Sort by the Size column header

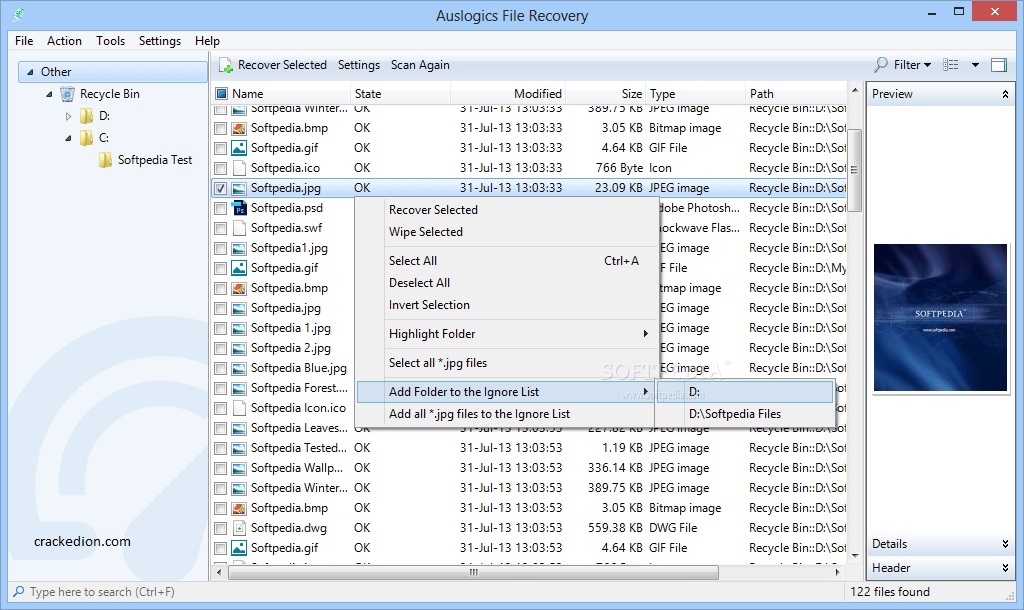[x=605, y=94]
